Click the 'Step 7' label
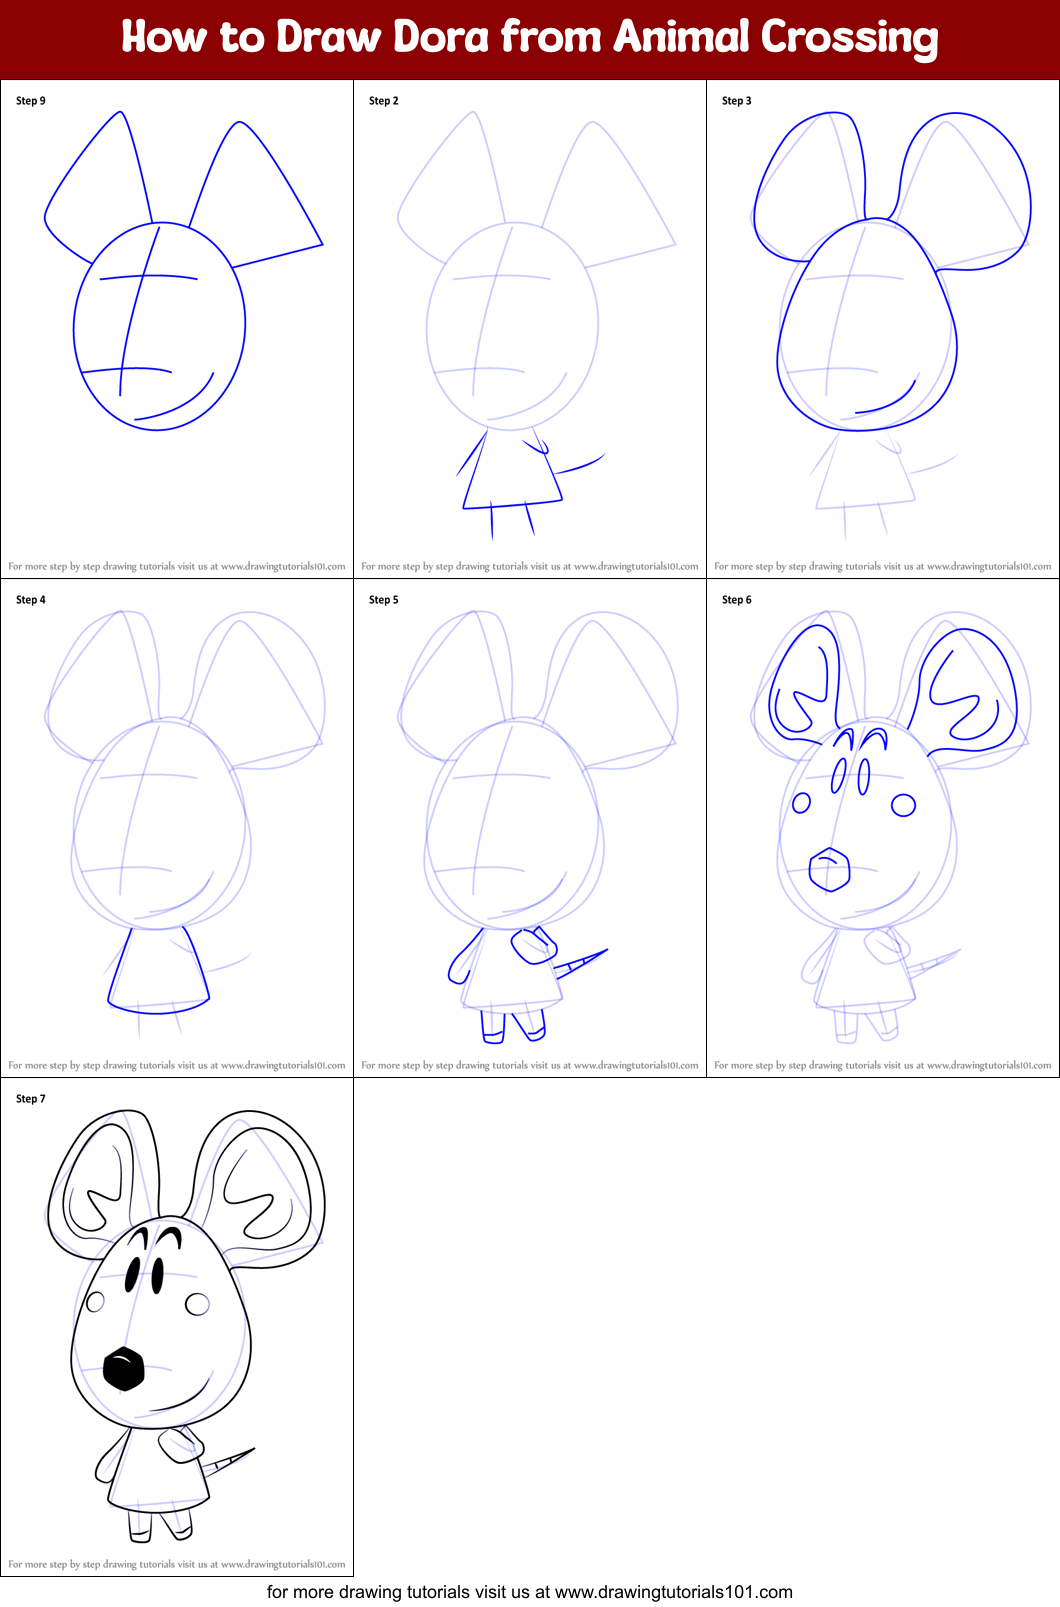 (31, 1099)
